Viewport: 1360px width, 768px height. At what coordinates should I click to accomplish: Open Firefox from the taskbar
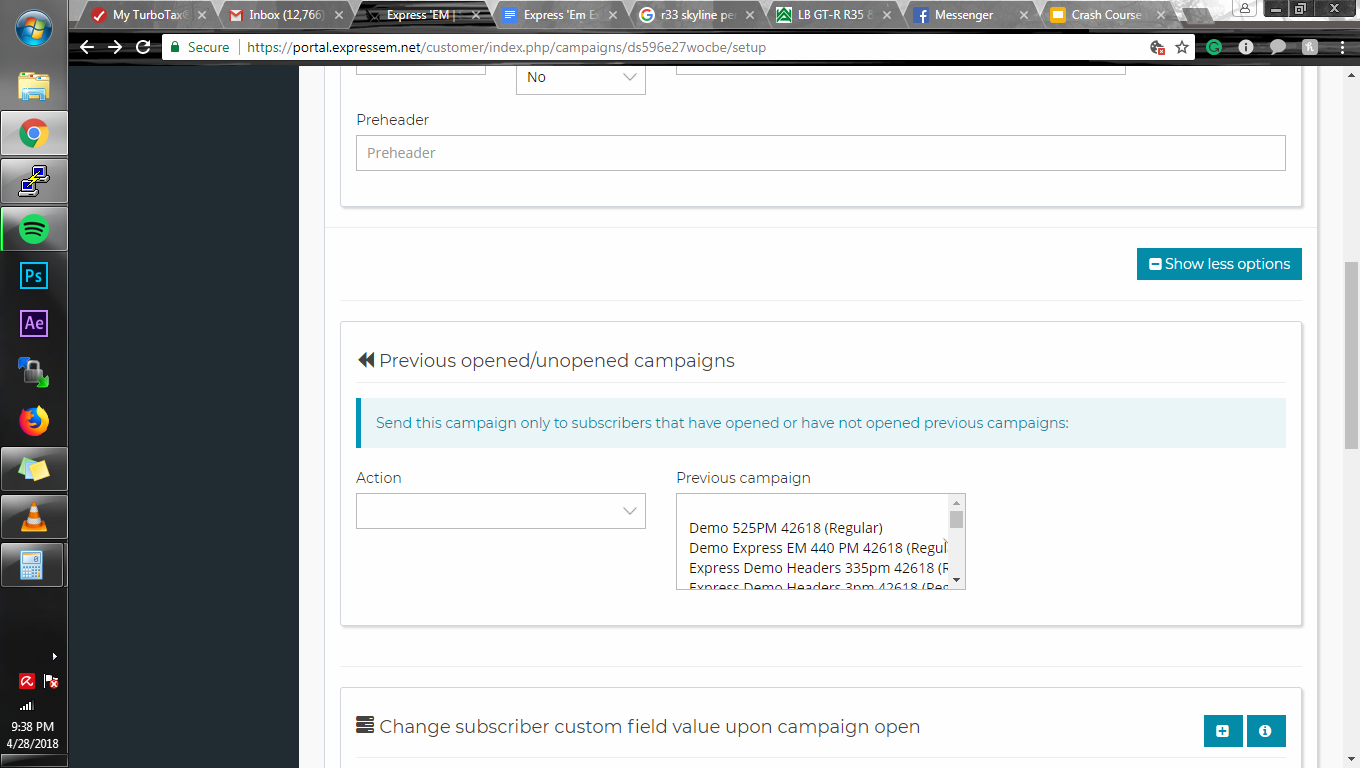(x=34, y=421)
